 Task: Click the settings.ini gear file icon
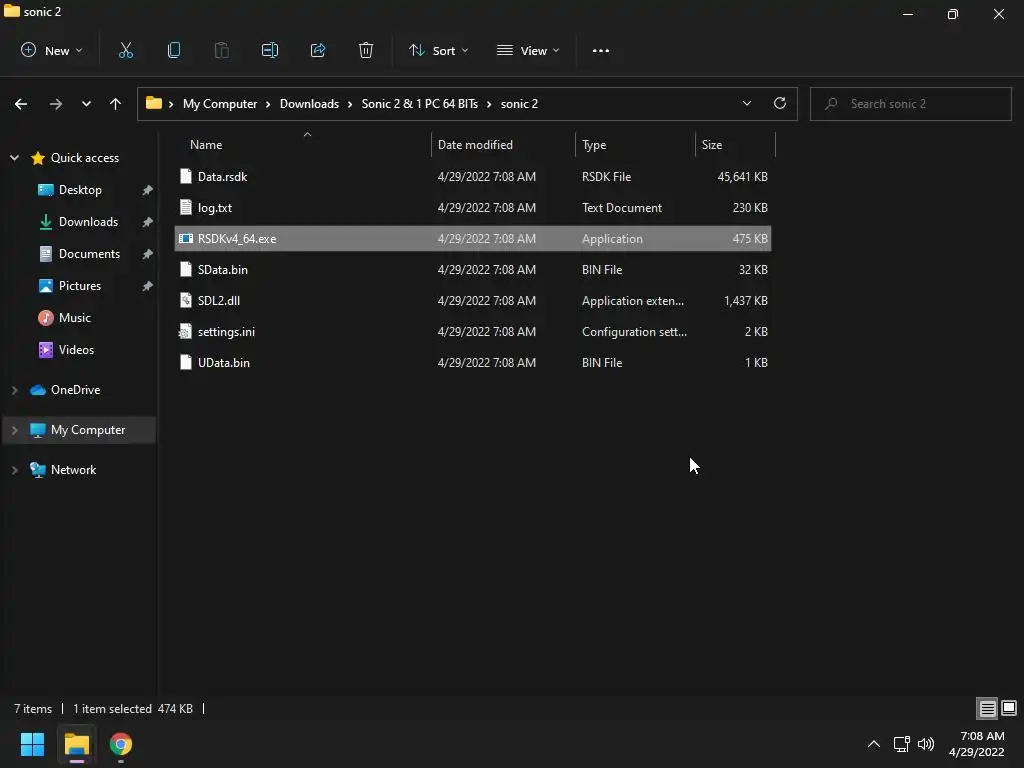pyautogui.click(x=185, y=332)
